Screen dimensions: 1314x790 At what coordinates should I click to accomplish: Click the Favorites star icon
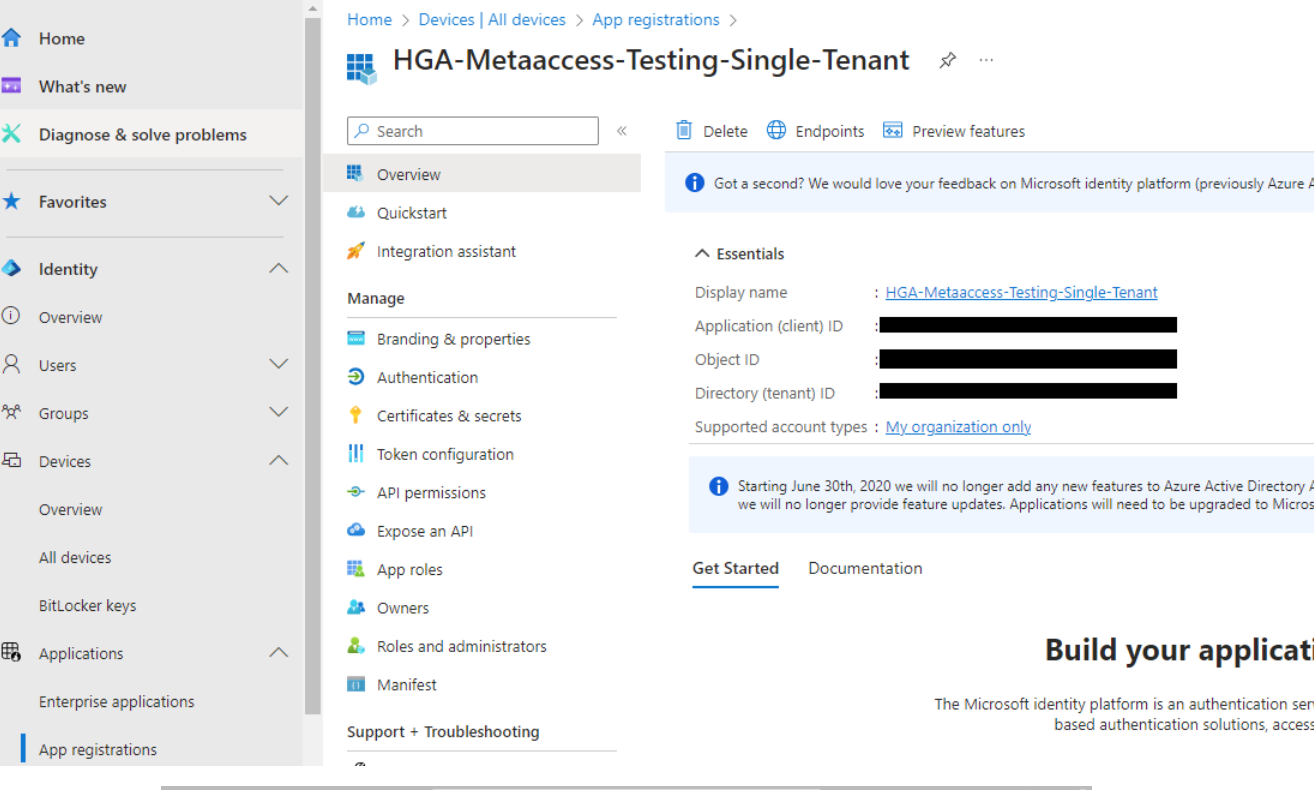11,201
